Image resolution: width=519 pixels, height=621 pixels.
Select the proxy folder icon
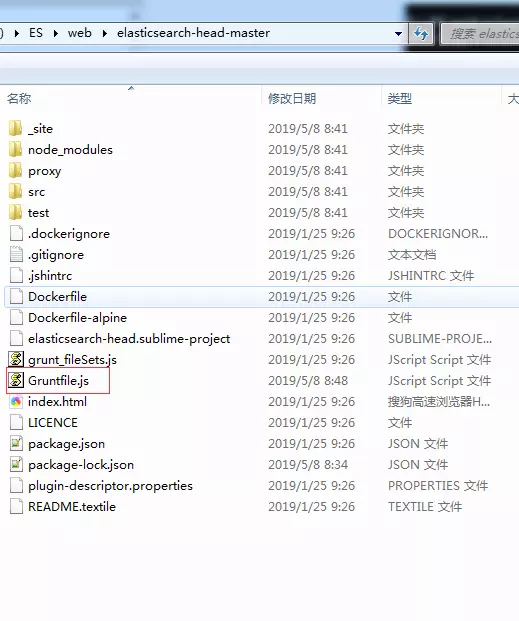tap(16, 171)
